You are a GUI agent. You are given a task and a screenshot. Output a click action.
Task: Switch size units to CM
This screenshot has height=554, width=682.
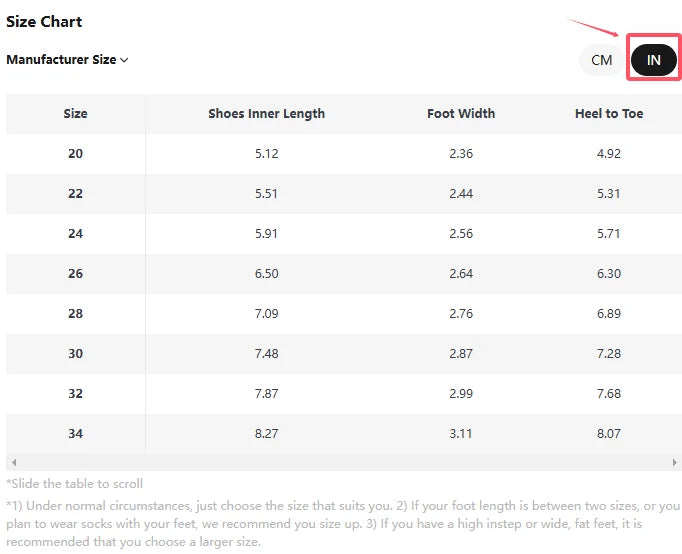point(601,60)
